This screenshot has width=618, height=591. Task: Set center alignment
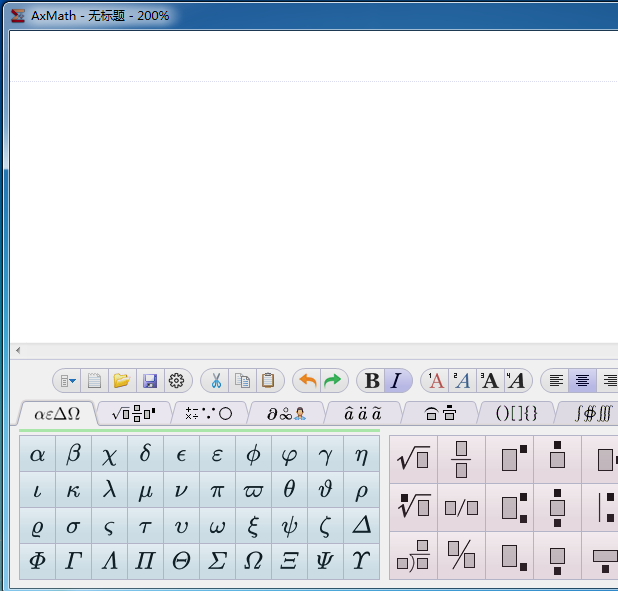coord(583,381)
